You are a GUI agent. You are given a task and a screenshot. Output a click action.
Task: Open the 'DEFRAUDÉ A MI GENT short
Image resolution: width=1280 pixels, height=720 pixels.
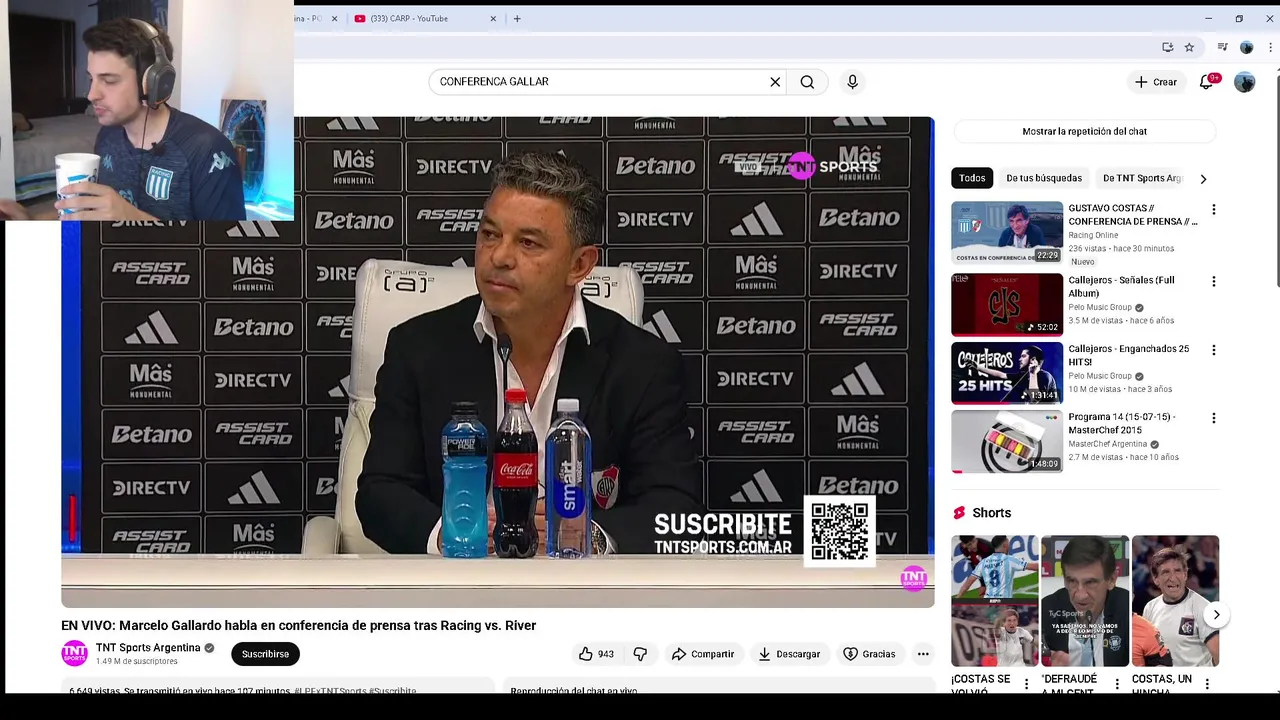click(1085, 601)
